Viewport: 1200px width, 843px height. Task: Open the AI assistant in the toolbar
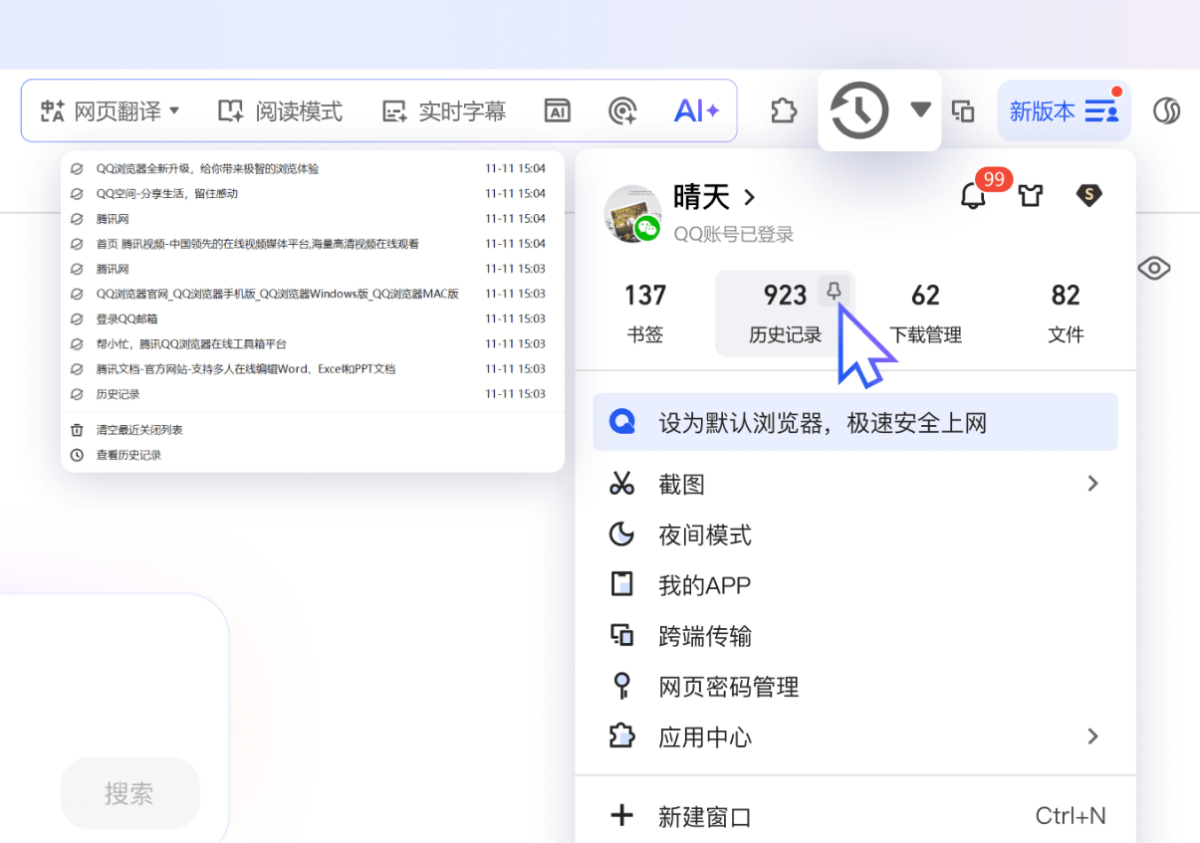[x=696, y=110]
